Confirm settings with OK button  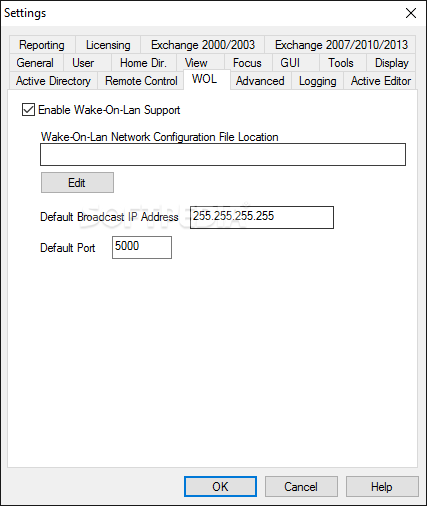(220, 487)
